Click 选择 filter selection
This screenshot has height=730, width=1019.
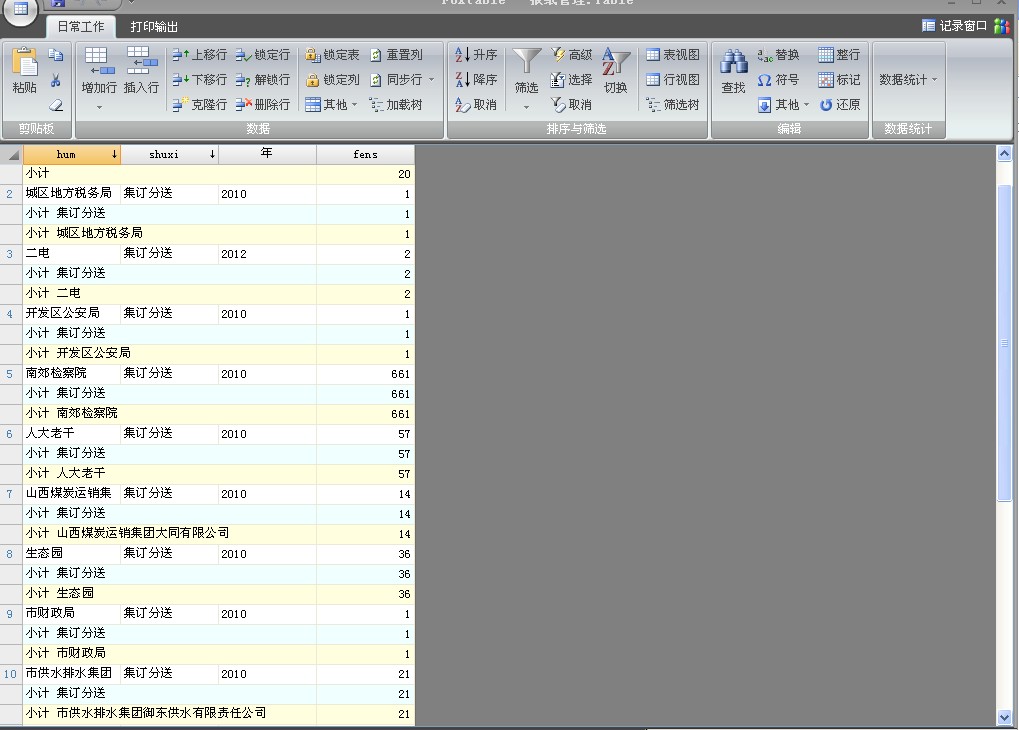571,79
